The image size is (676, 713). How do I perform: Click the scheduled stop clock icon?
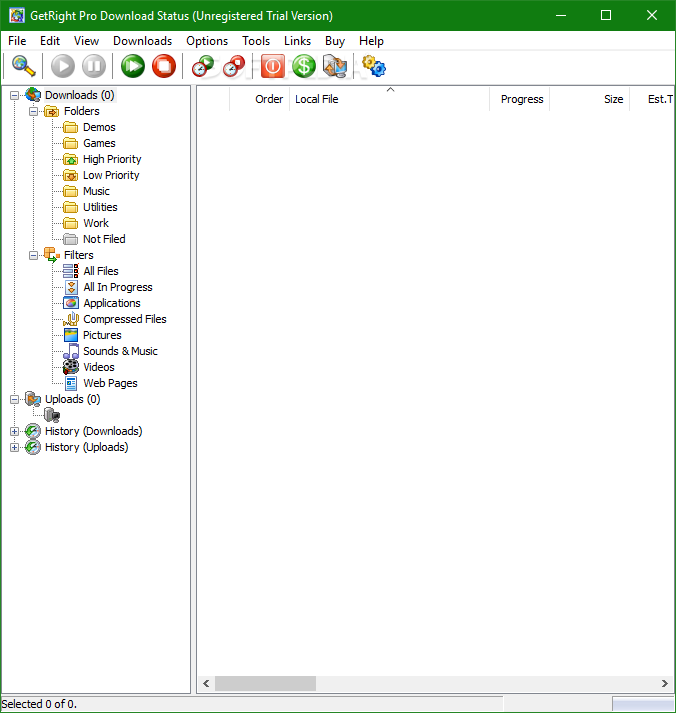coord(234,66)
